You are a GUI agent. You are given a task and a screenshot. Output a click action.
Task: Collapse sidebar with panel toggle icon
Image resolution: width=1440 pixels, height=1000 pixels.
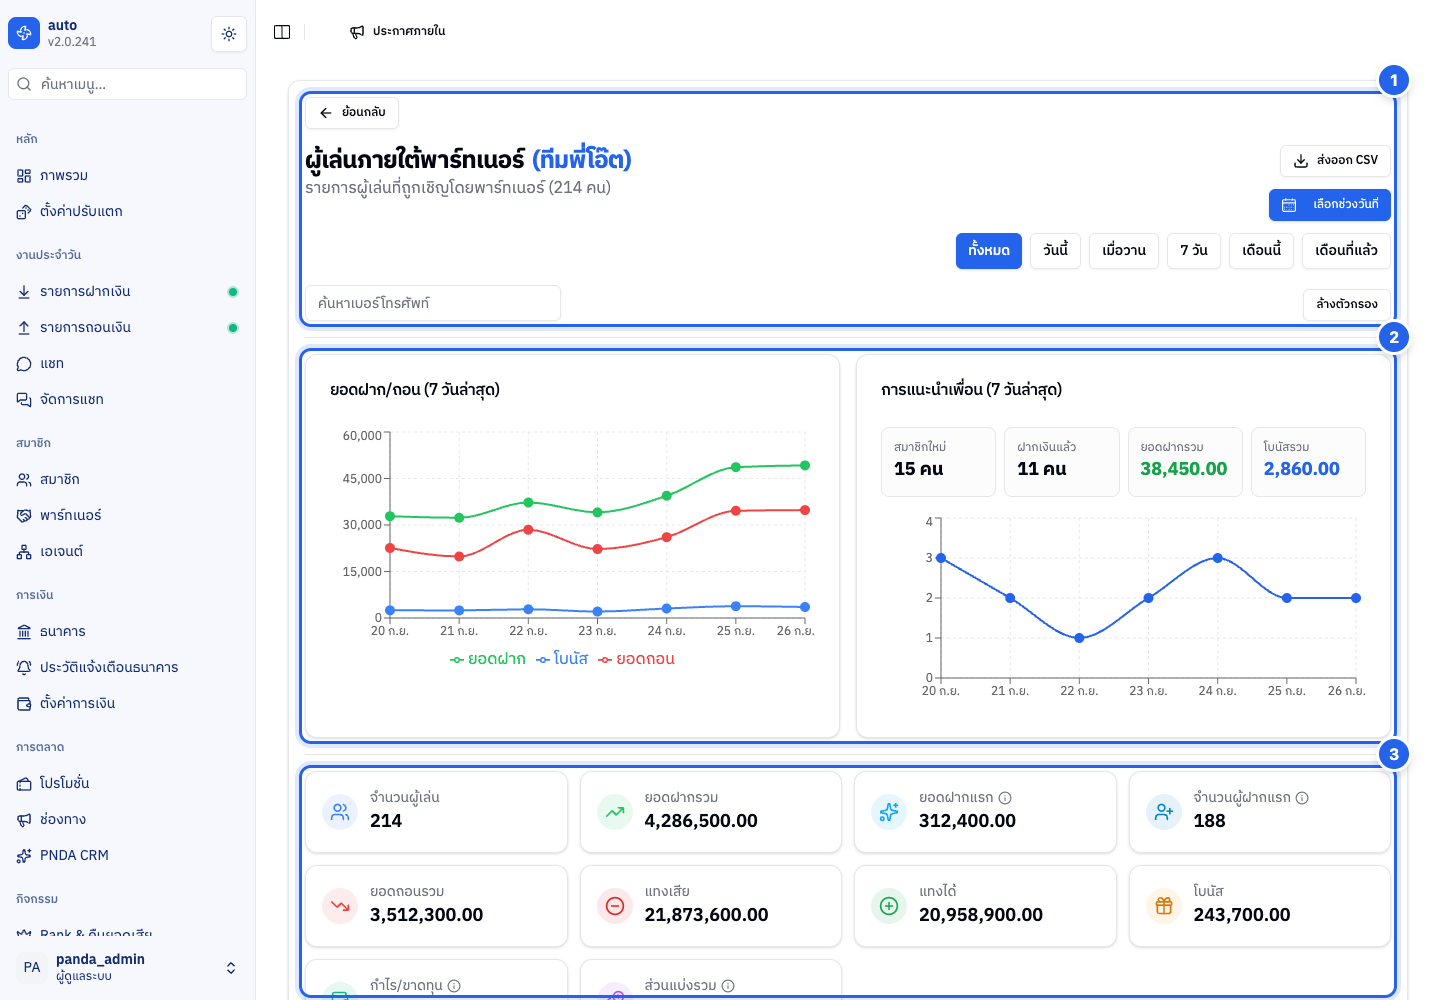pyautogui.click(x=282, y=32)
